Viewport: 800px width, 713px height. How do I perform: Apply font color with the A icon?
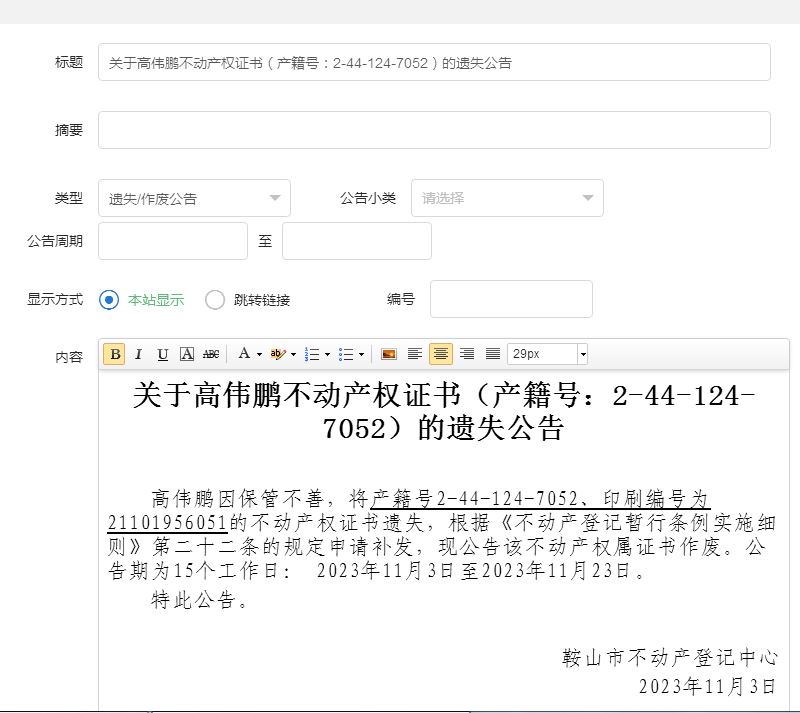pyautogui.click(x=244, y=354)
